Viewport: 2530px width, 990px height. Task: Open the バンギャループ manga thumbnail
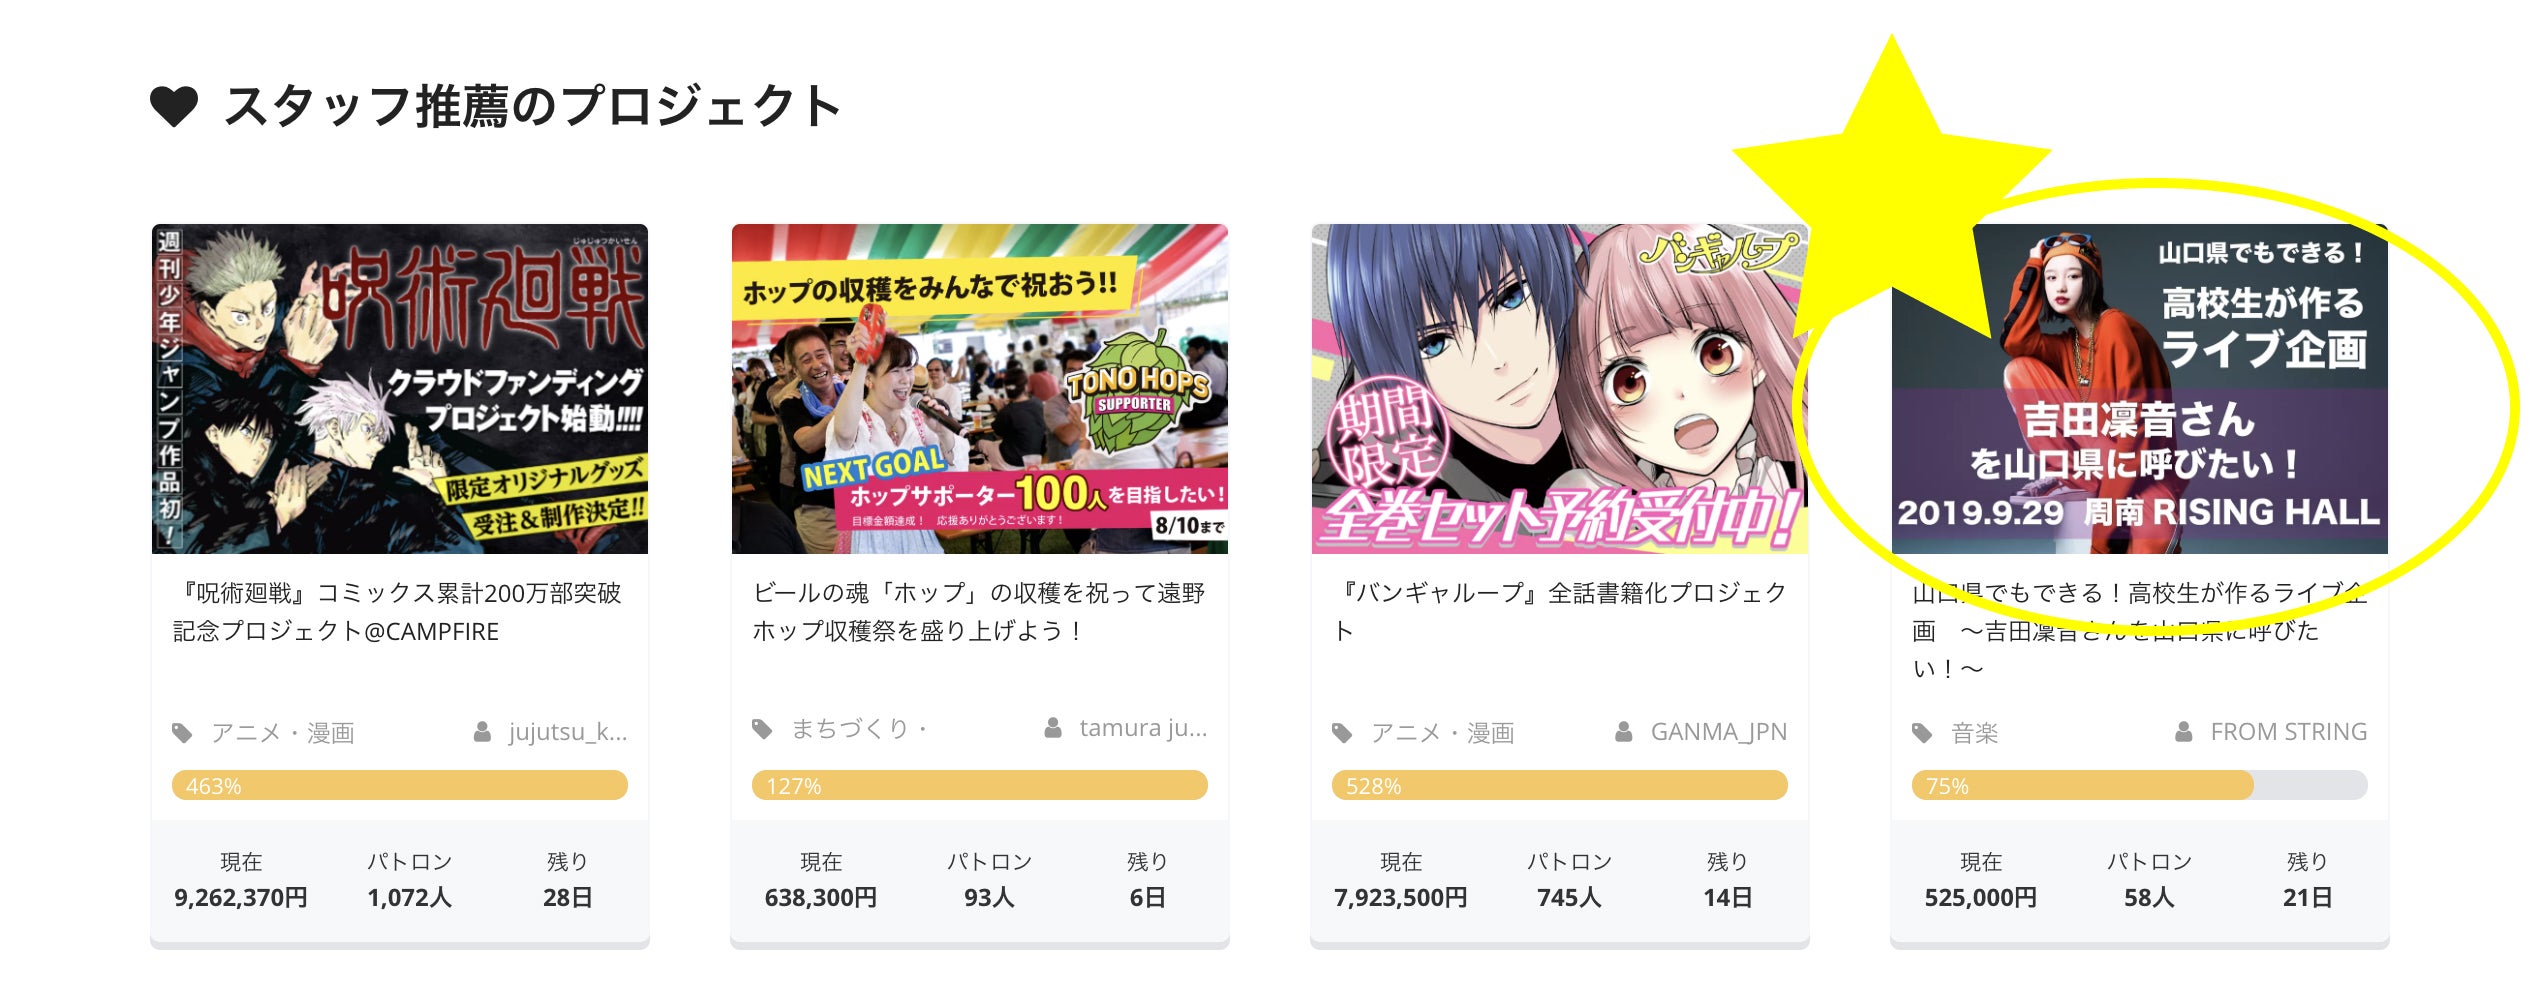click(x=1560, y=389)
